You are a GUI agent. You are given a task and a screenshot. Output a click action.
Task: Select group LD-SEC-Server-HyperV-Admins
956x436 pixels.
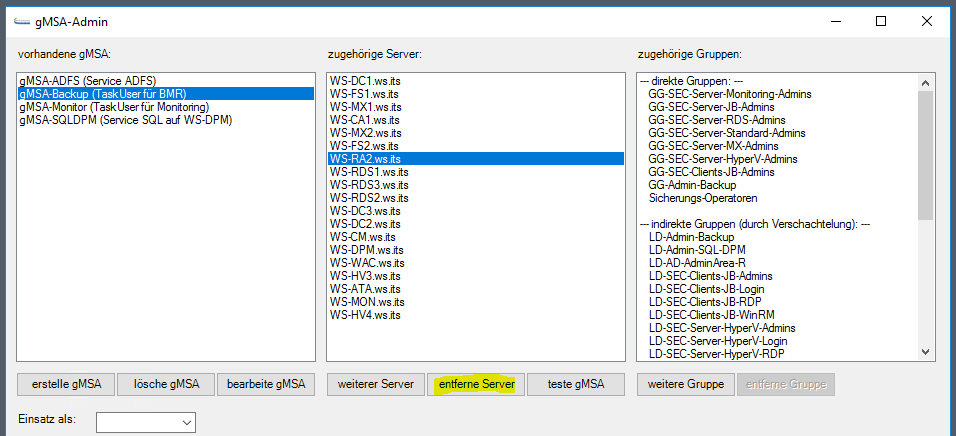722,328
